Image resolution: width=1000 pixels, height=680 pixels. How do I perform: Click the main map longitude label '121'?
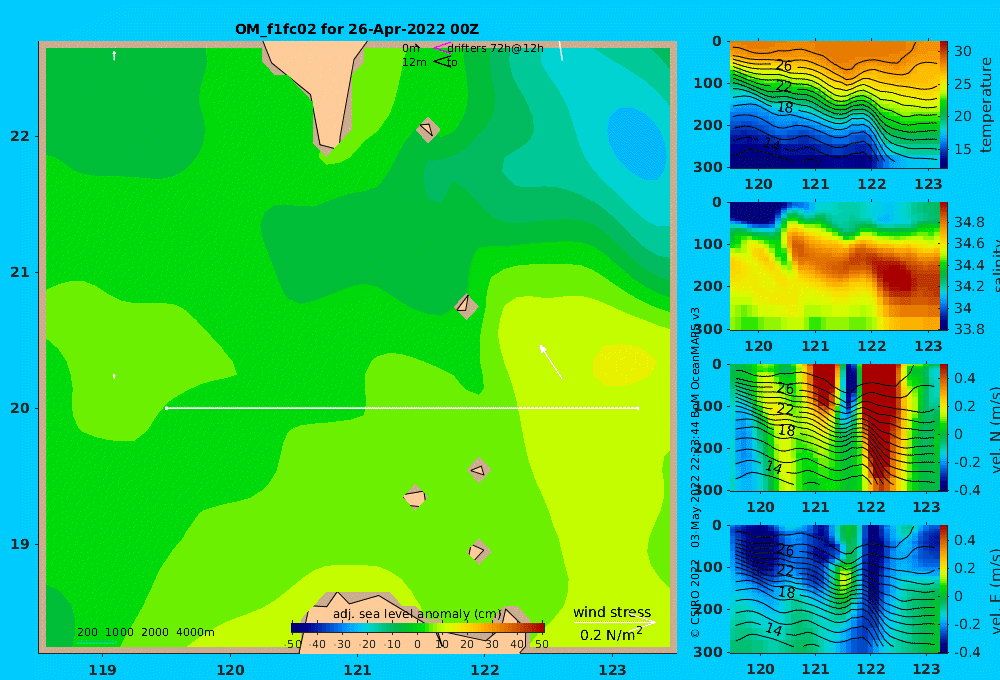click(x=357, y=670)
